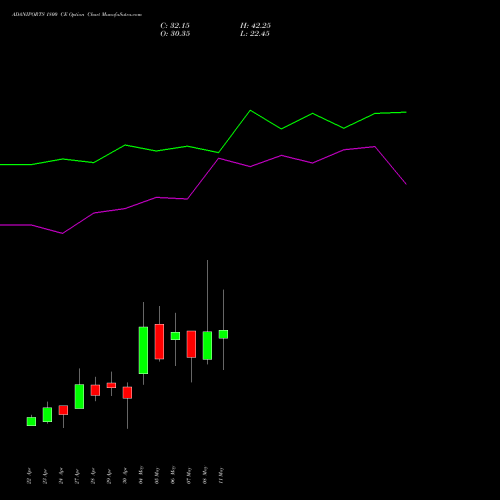This screenshot has width=500, height=500.
Task: Click the '08 May' date axis label
Action: click(205, 475)
